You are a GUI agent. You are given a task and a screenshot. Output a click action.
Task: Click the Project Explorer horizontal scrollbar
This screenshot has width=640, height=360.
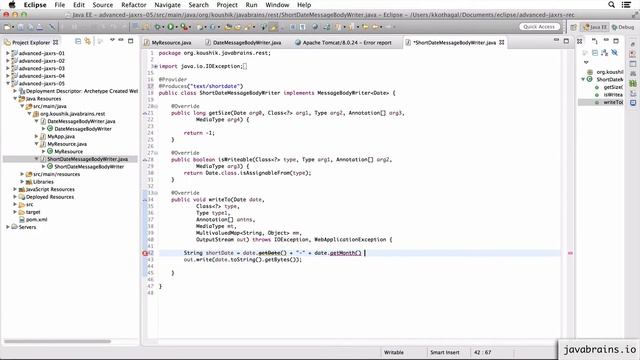[57, 341]
